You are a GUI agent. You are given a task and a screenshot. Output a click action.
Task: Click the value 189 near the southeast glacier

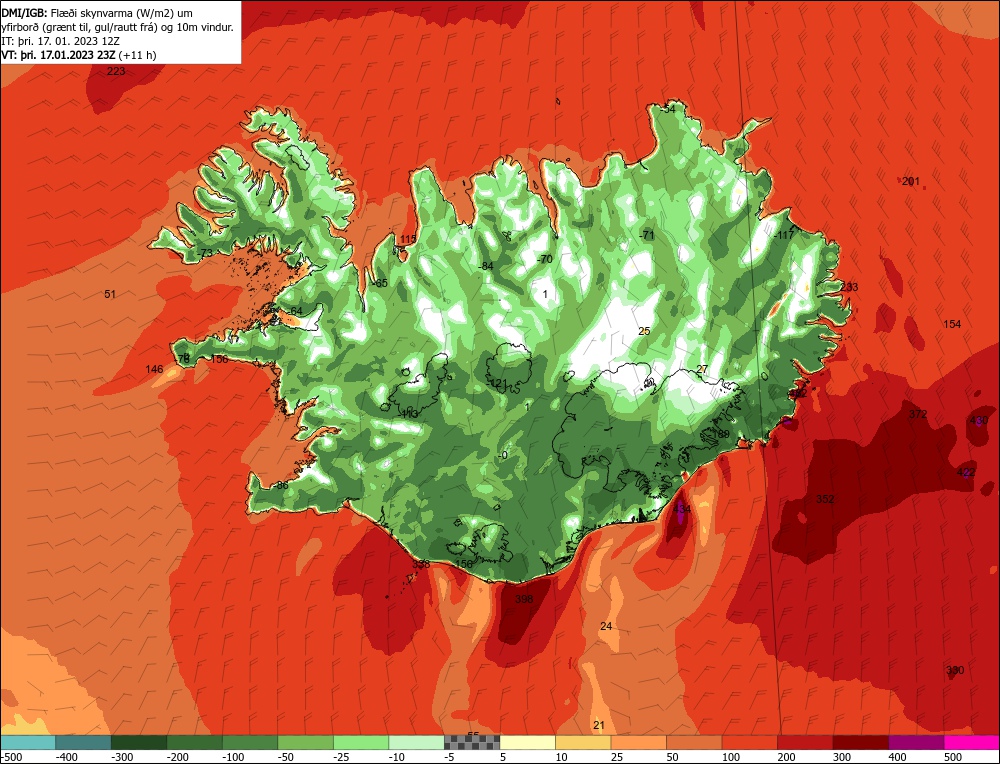pos(721,434)
